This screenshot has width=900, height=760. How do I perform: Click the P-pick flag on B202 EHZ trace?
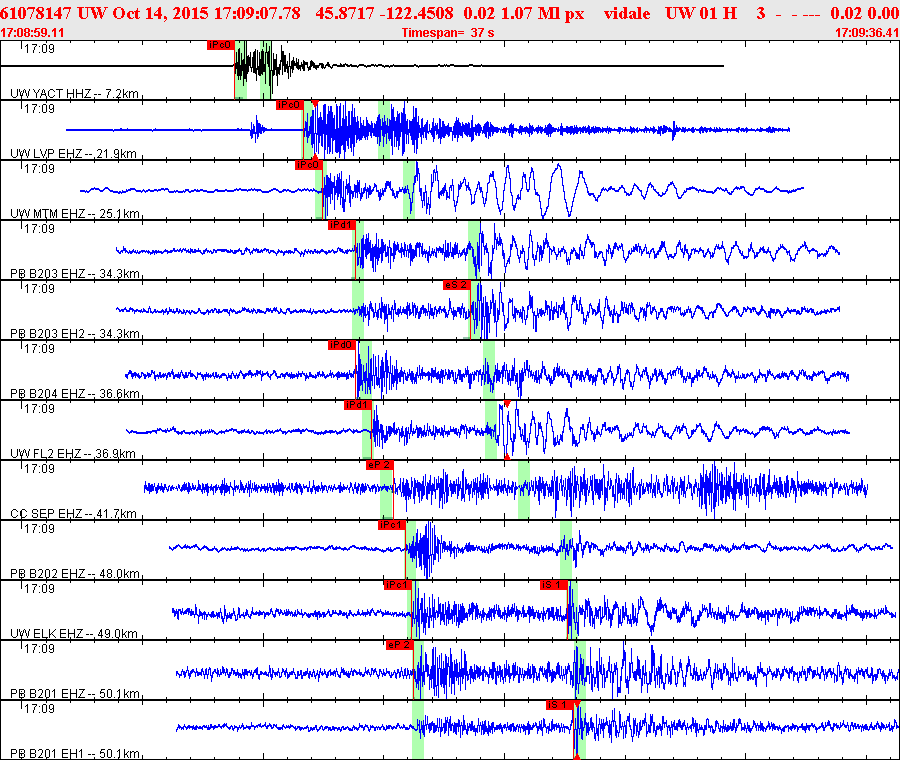391,525
